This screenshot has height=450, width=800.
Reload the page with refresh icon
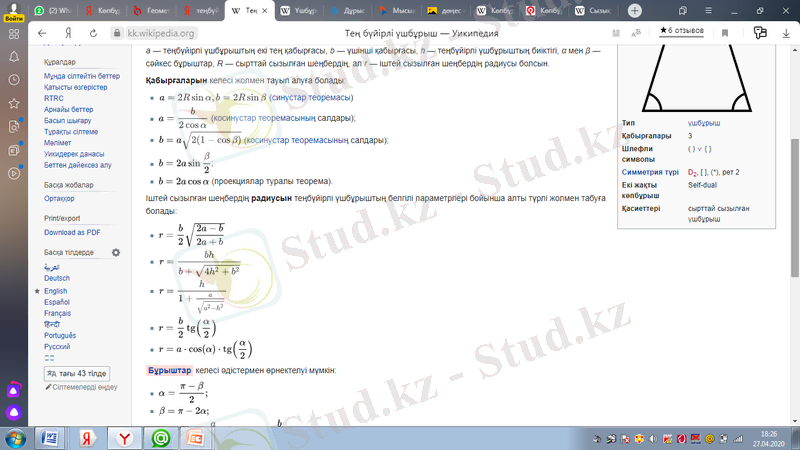(93, 33)
